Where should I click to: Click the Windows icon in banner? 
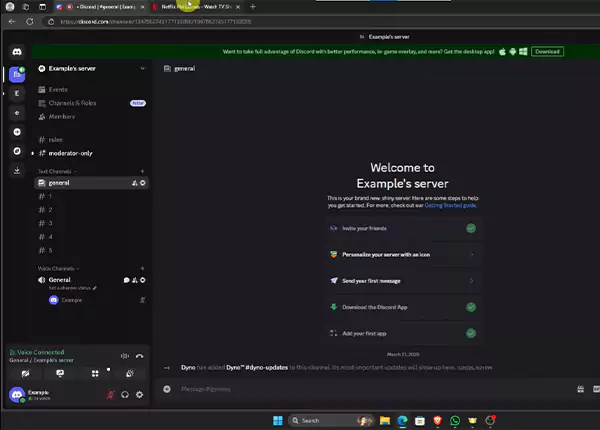pos(523,52)
